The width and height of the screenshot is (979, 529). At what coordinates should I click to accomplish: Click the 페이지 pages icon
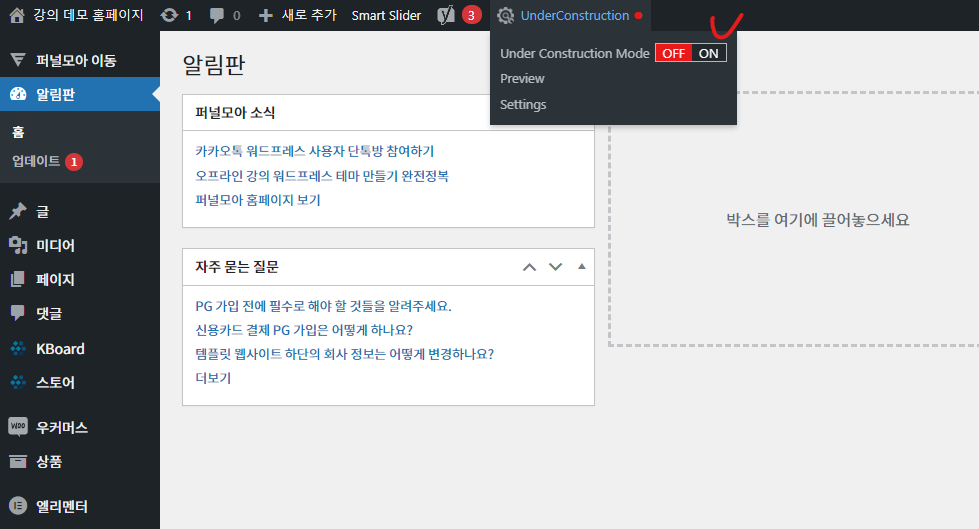coord(18,279)
